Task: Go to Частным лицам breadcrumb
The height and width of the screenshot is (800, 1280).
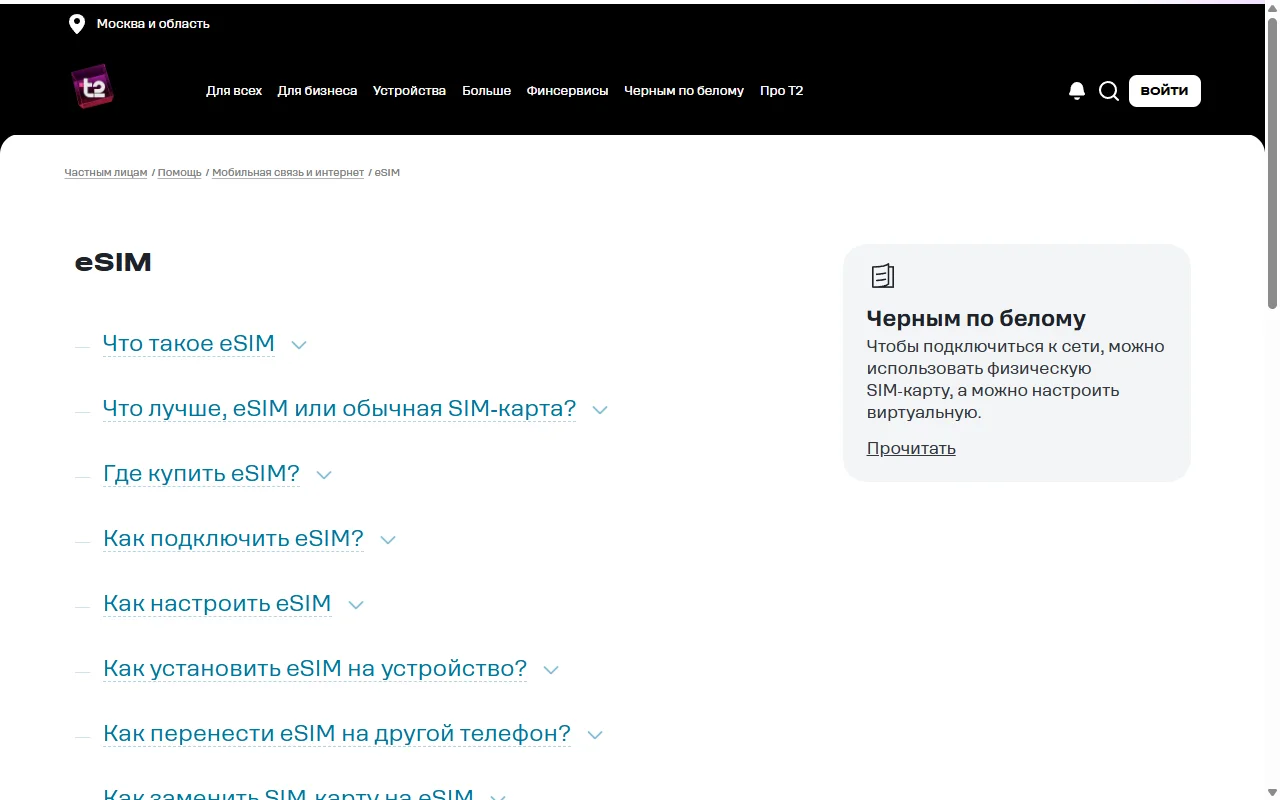Action: [106, 173]
